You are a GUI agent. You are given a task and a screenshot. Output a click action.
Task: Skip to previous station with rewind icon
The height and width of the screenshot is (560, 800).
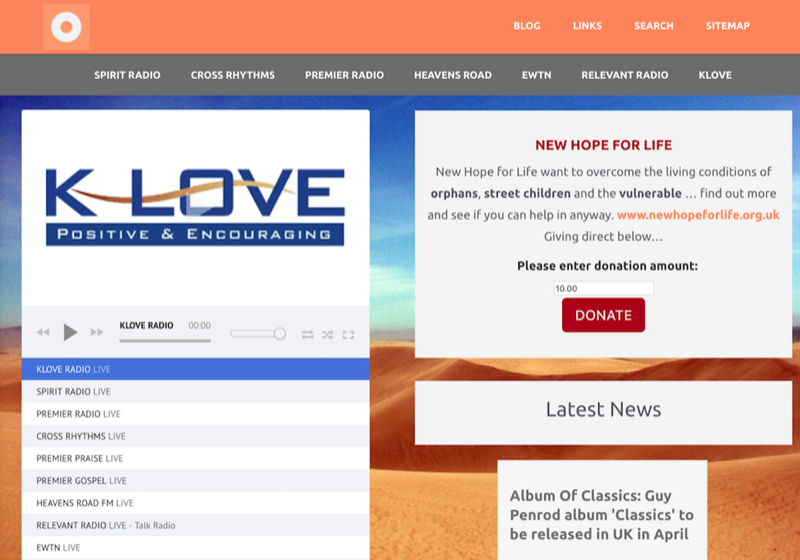click(43, 333)
